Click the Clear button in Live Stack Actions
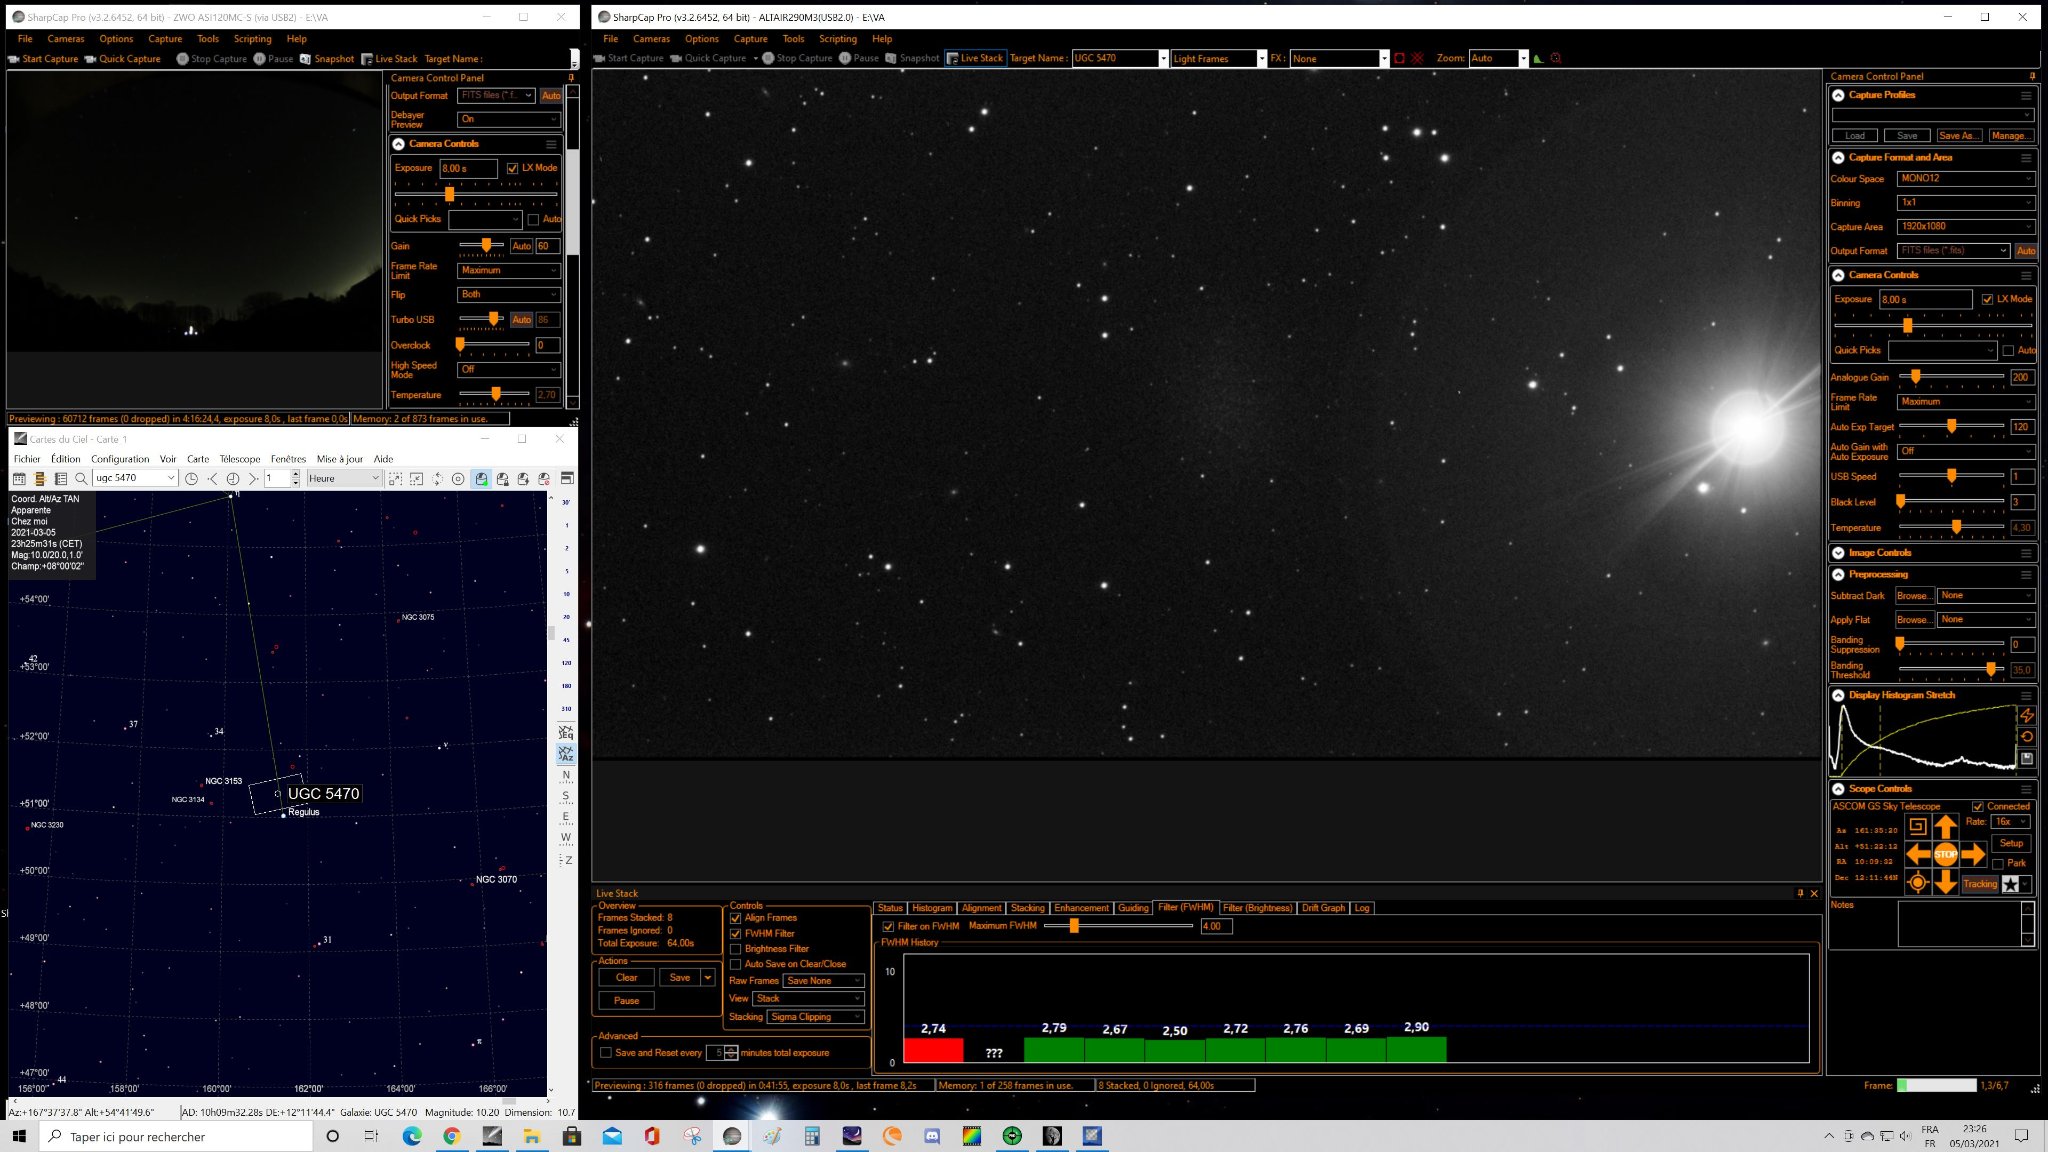The image size is (2048, 1152). click(627, 978)
